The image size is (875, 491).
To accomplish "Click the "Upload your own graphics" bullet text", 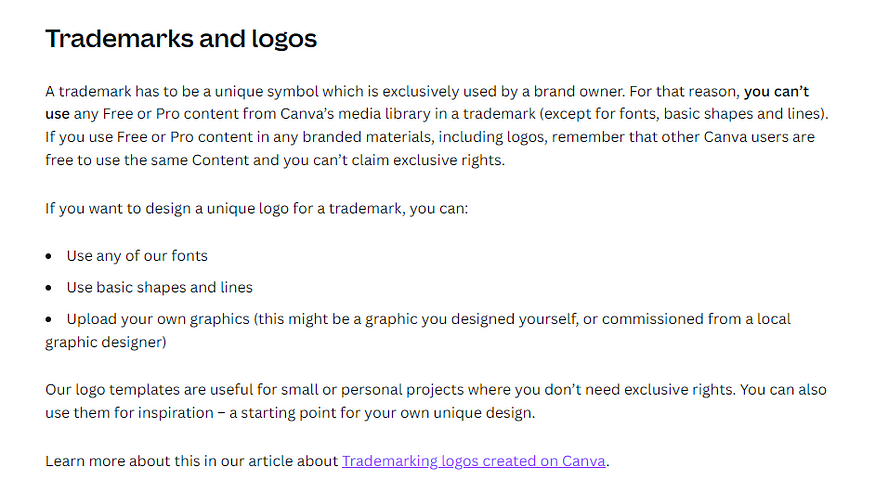I will tap(158, 319).
